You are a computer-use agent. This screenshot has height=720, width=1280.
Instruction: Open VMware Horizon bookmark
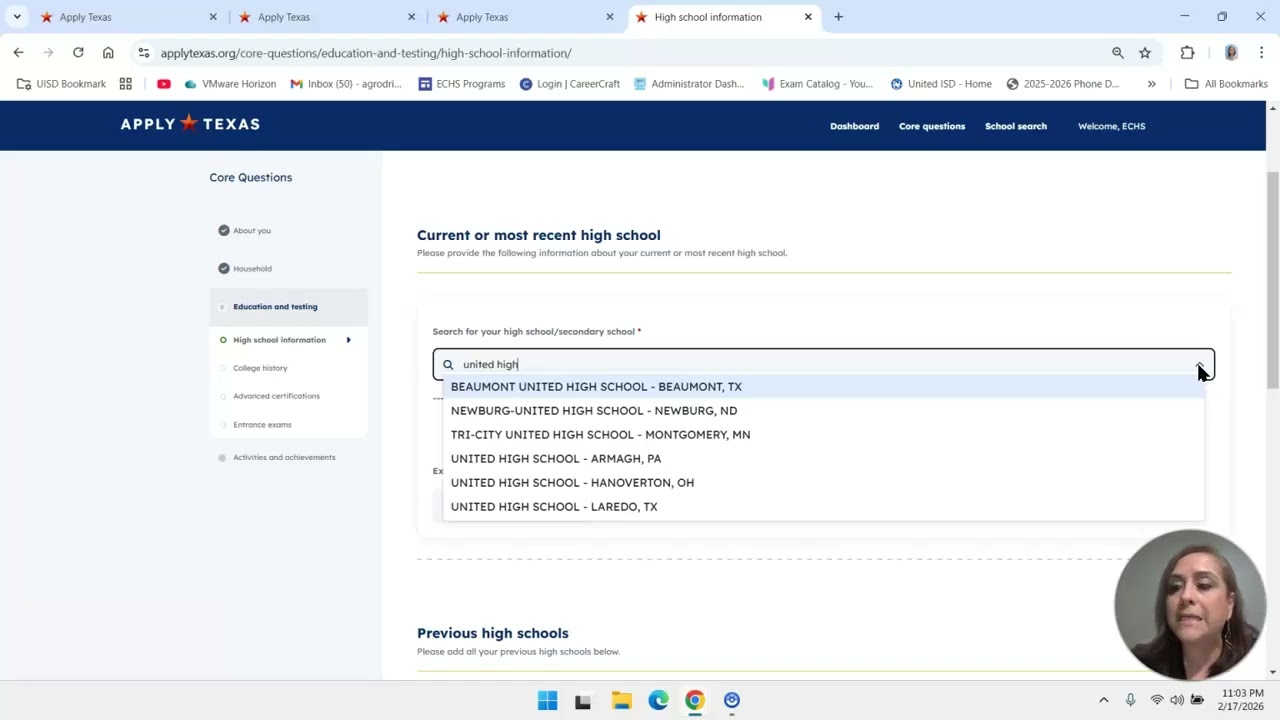[x=230, y=84]
